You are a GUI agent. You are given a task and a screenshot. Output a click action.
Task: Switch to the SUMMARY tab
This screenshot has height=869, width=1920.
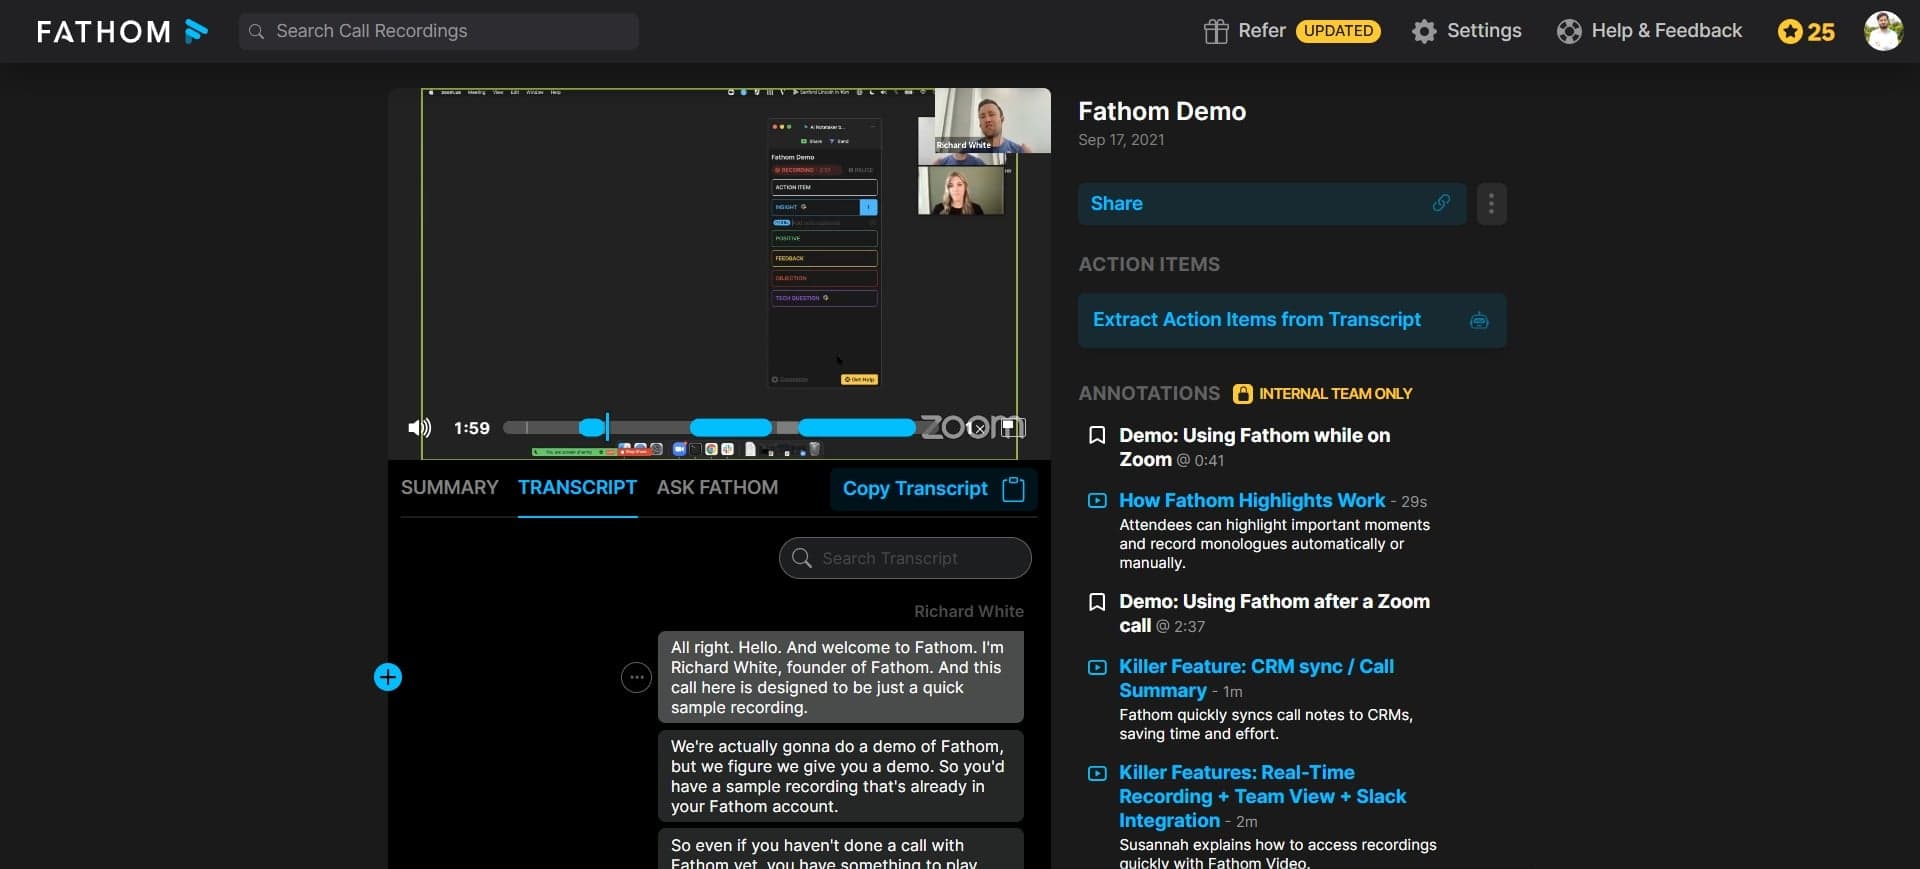pos(449,488)
